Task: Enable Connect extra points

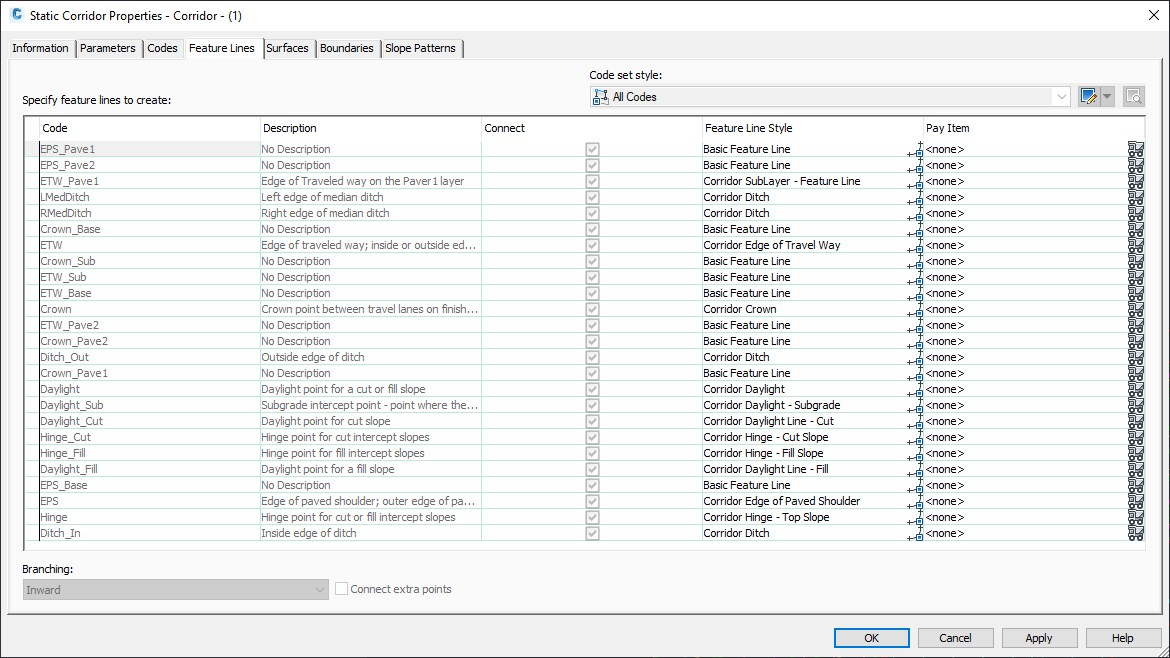Action: point(340,589)
